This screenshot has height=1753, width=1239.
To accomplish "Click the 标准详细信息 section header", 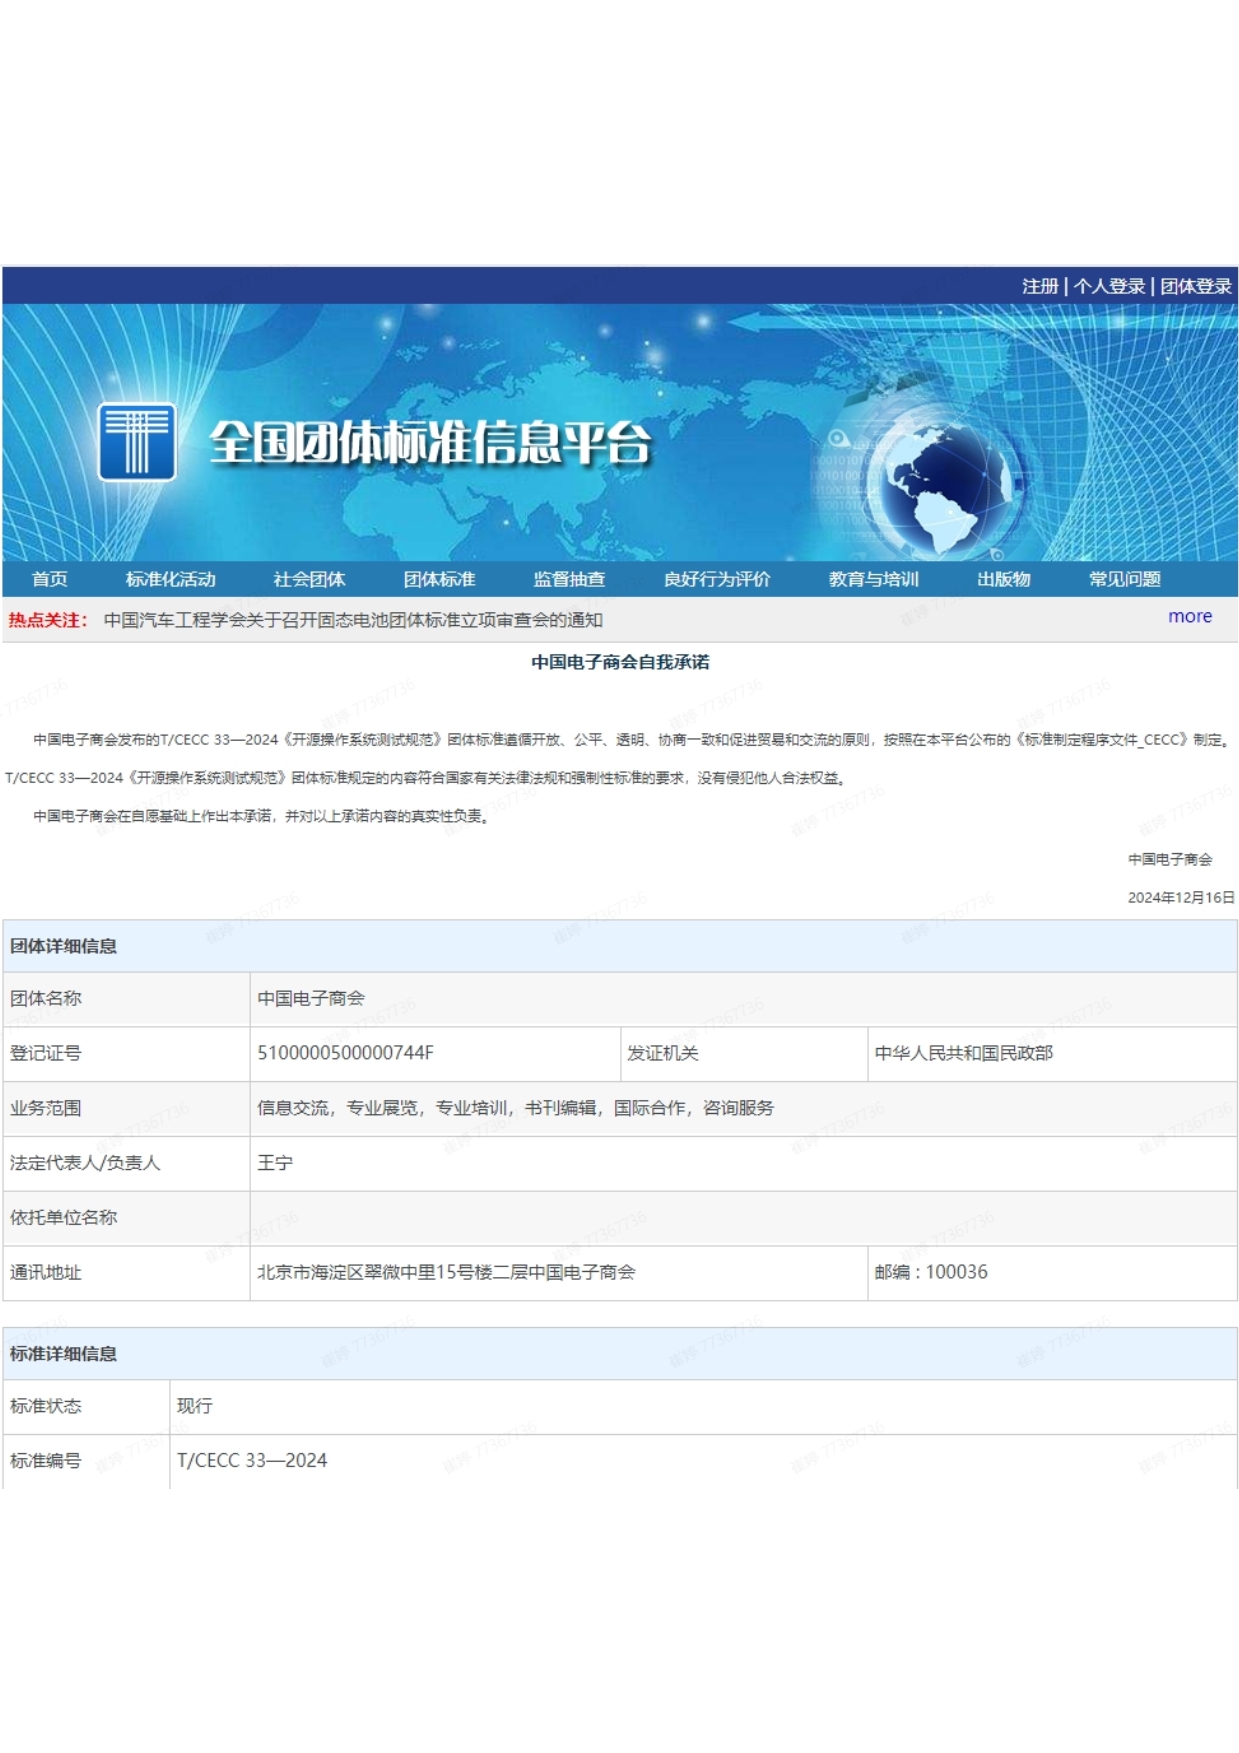I will pos(63,1354).
